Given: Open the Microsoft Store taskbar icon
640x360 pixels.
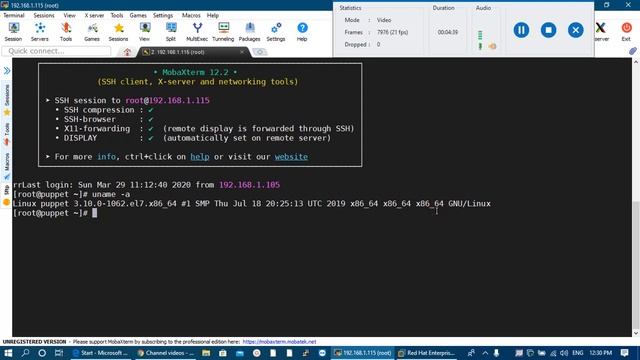Looking at the screenshot, I should point(223,353).
